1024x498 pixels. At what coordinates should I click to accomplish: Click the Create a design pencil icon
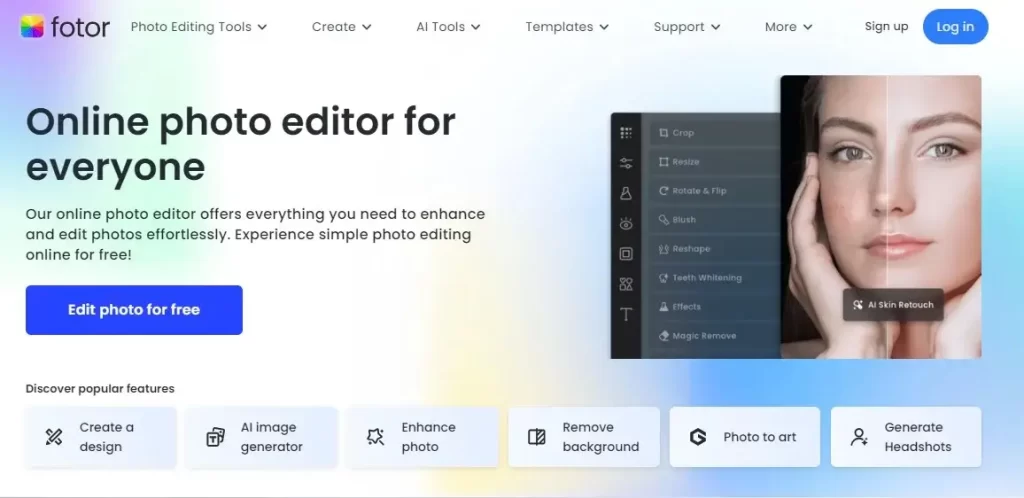(x=54, y=437)
